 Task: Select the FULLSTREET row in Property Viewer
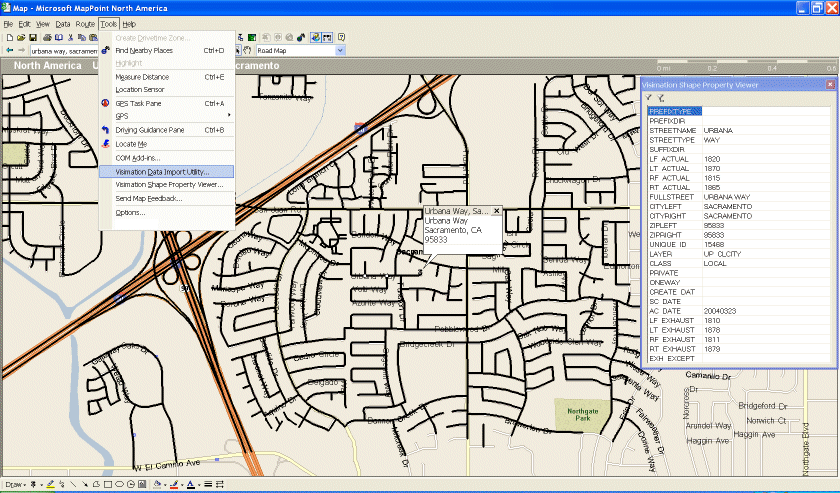tap(738, 197)
